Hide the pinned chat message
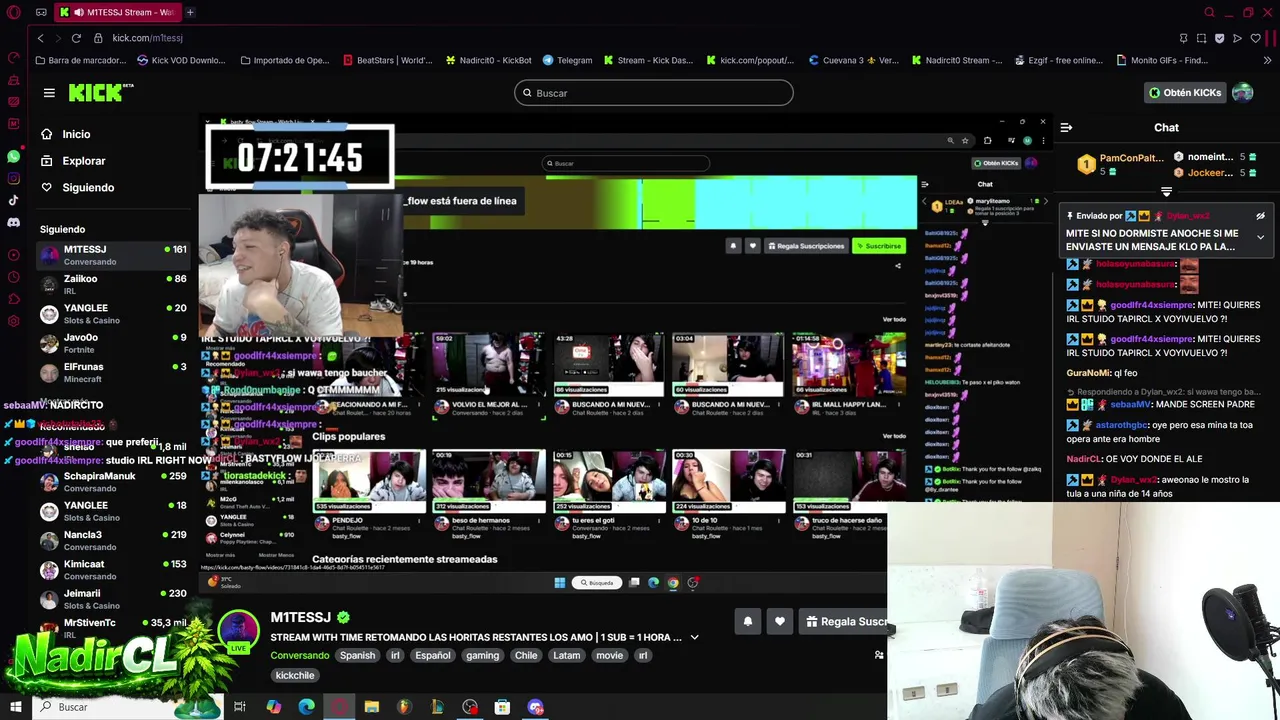 click(1260, 216)
